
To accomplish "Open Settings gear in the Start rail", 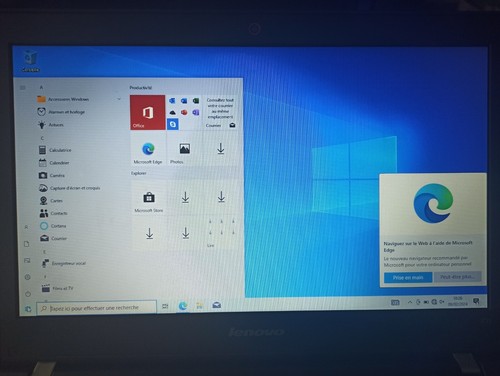I will 28,277.
